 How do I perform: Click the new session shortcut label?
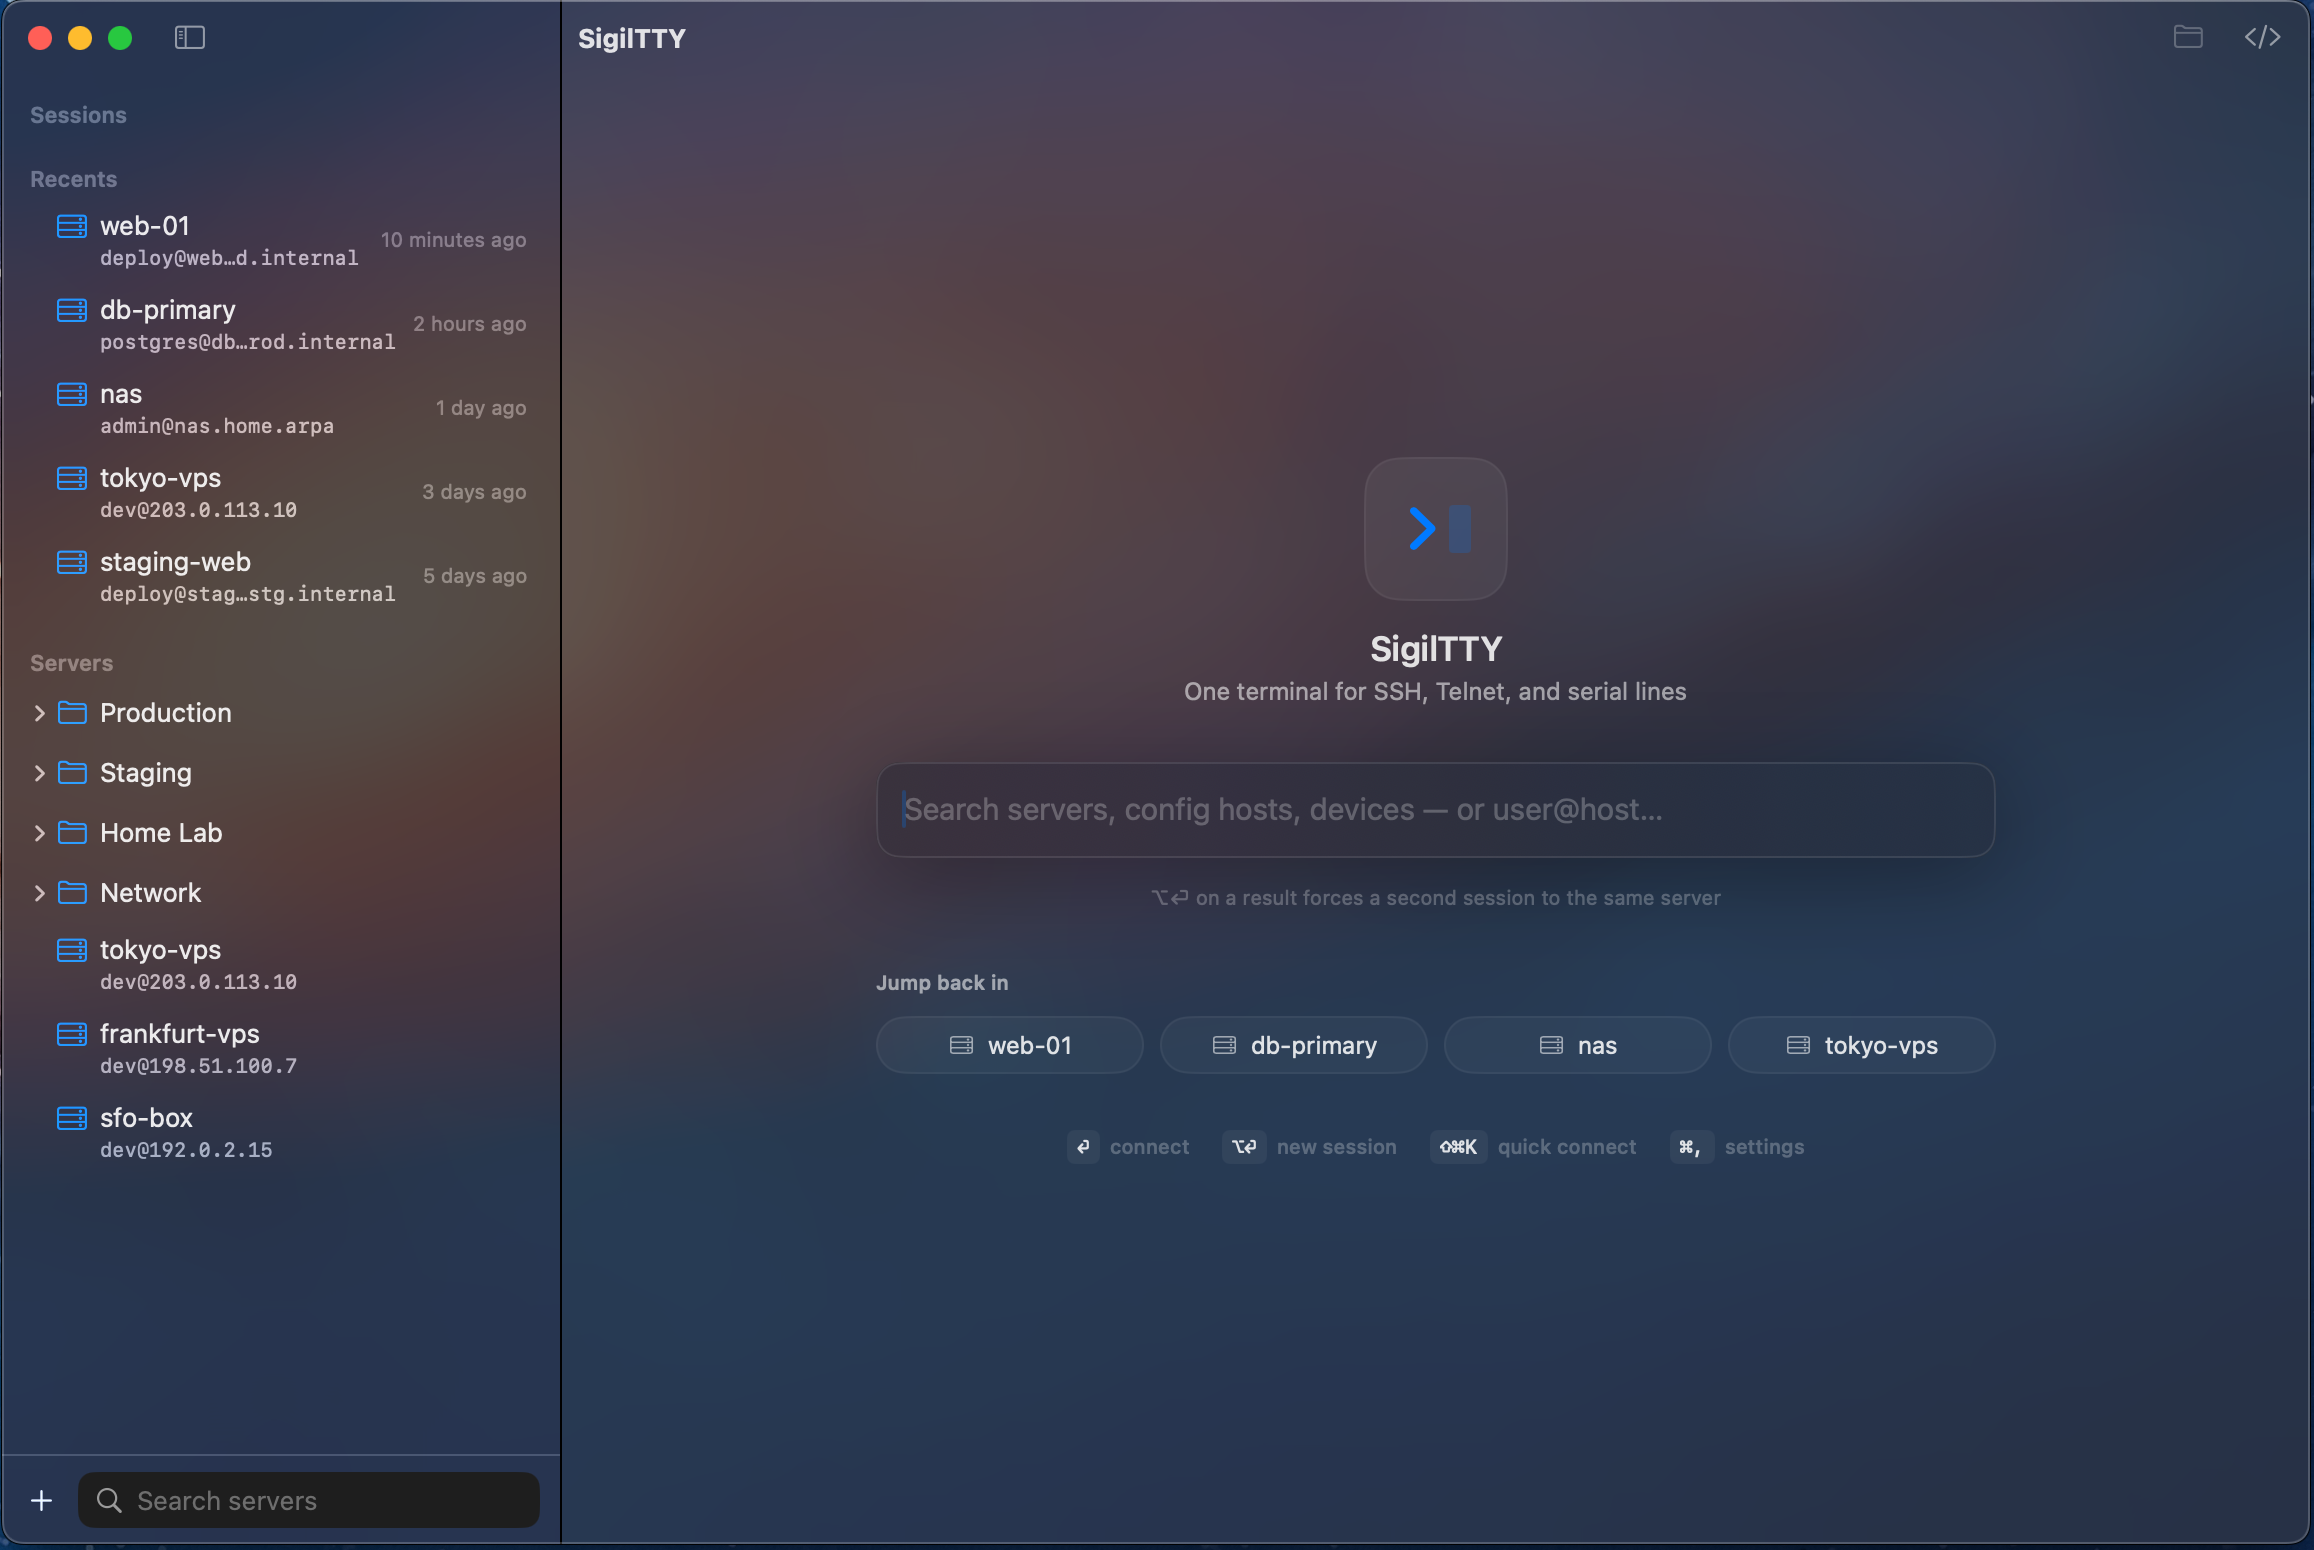pos(1336,1147)
